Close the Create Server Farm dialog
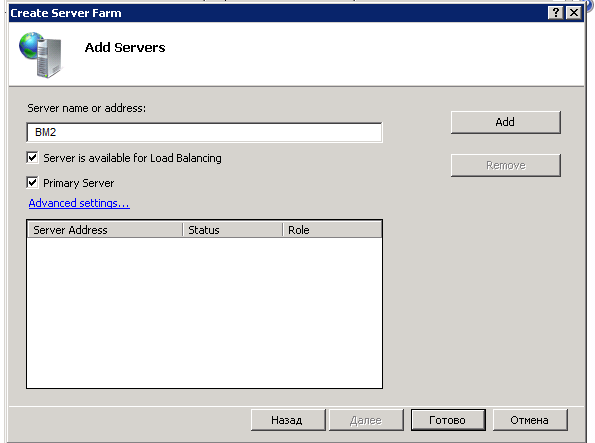595x443 pixels. click(574, 13)
